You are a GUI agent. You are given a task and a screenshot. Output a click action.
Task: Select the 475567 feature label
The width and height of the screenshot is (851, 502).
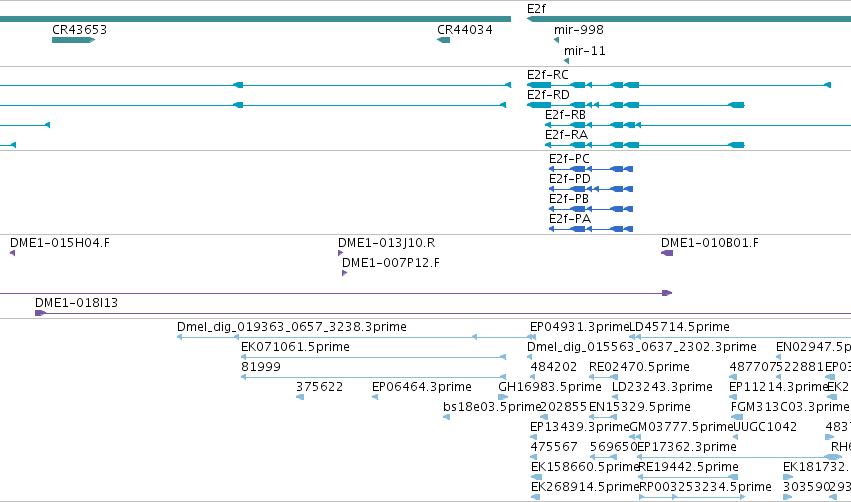pyautogui.click(x=554, y=448)
